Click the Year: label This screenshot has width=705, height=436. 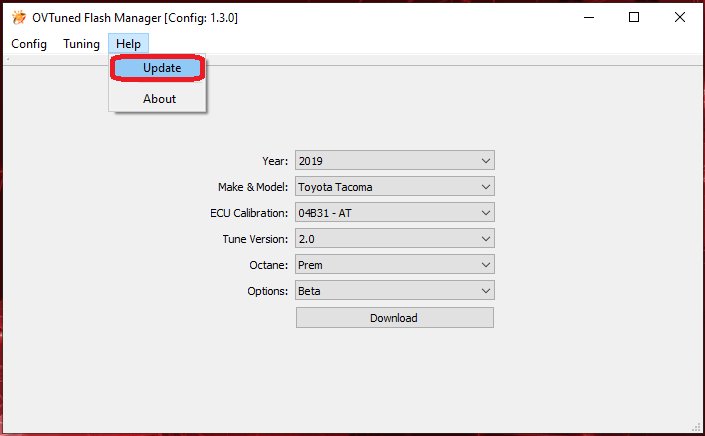pyautogui.click(x=275, y=161)
